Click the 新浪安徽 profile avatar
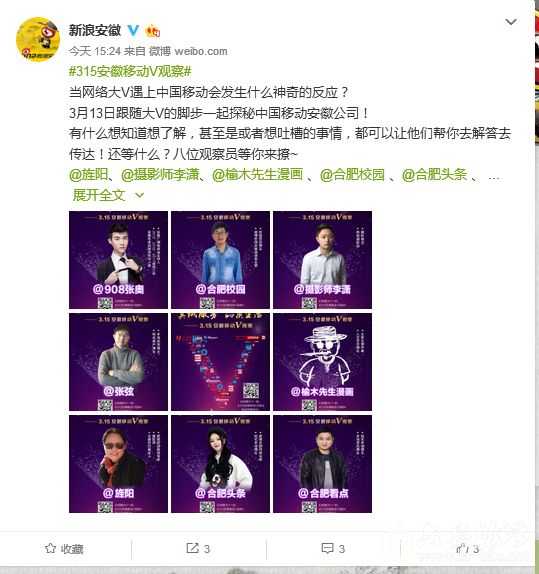The height and width of the screenshot is (574, 539). click(38, 39)
